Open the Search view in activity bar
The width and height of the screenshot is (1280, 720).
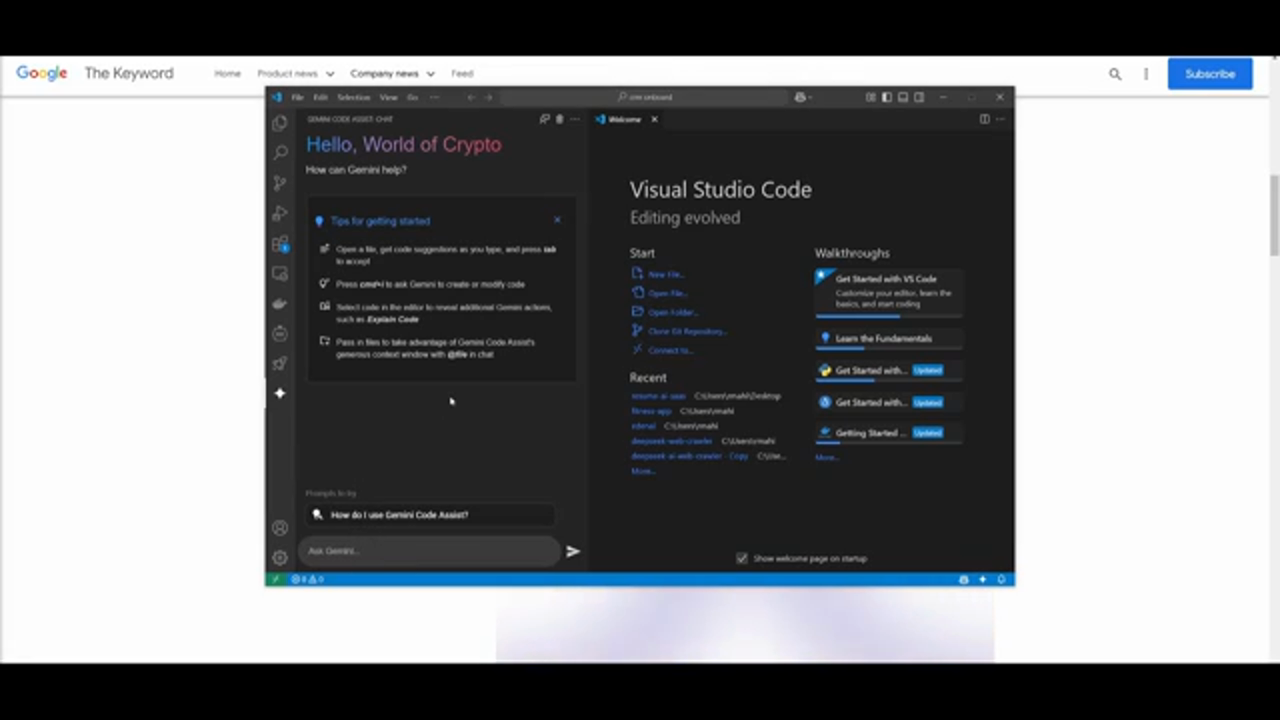pos(280,152)
